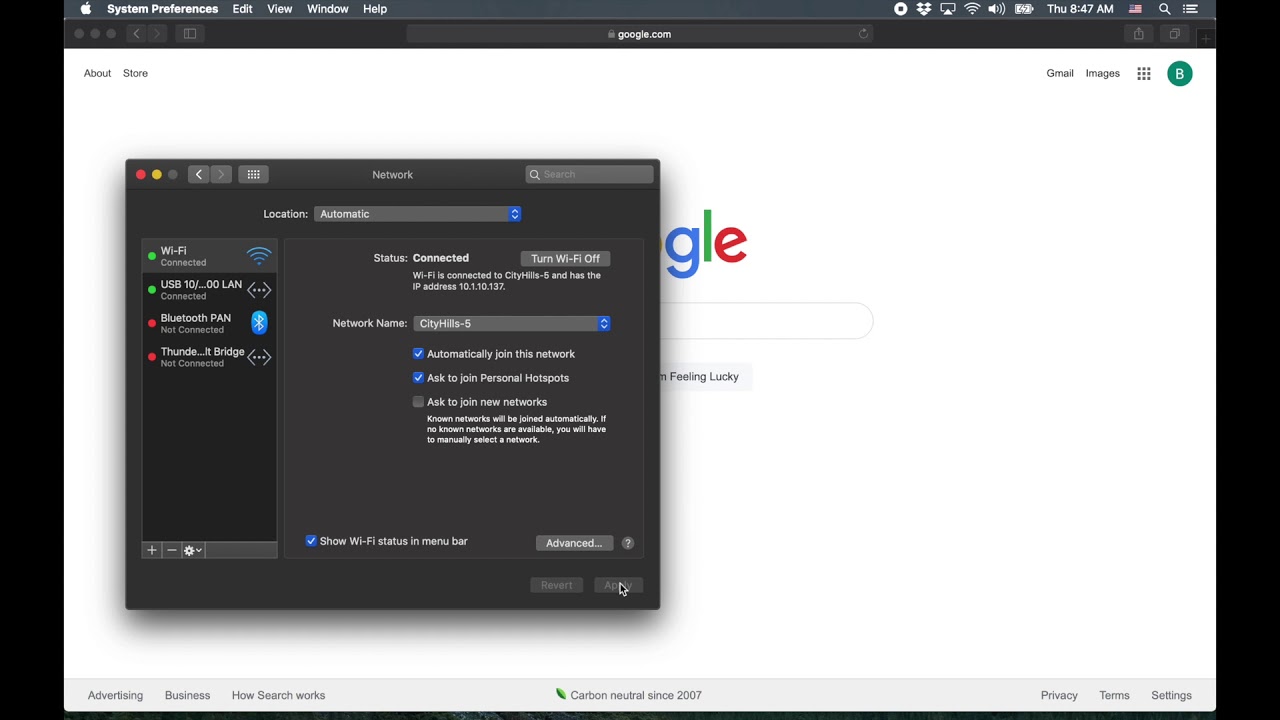Click the Advanced... button
1280x720 pixels.
coord(574,543)
